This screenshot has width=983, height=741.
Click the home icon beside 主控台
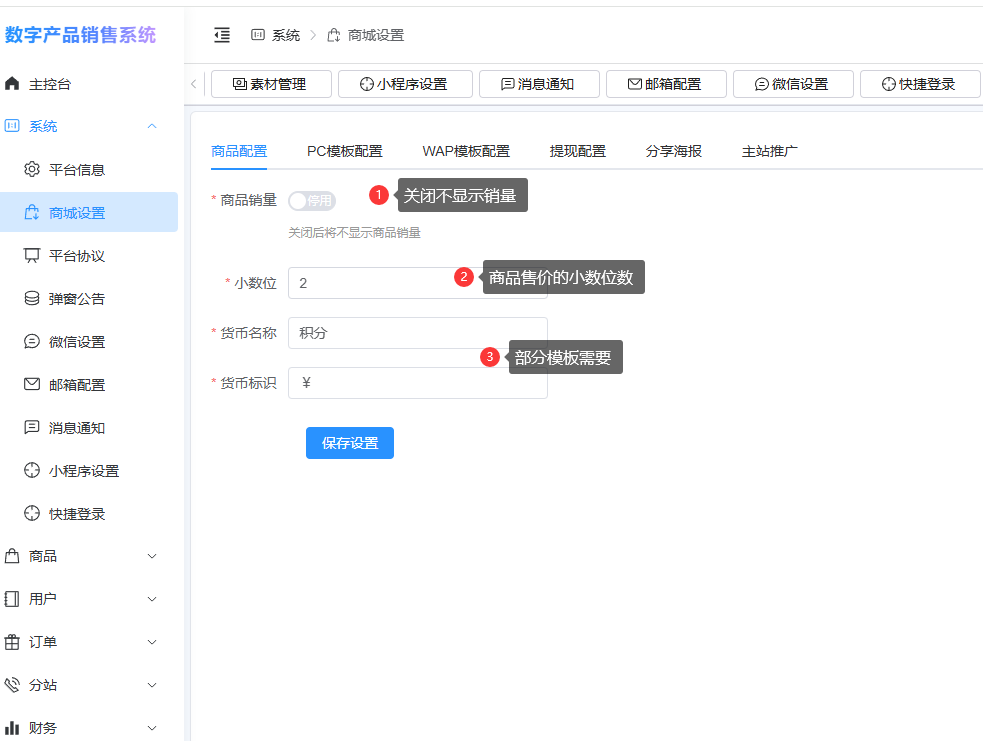13,84
